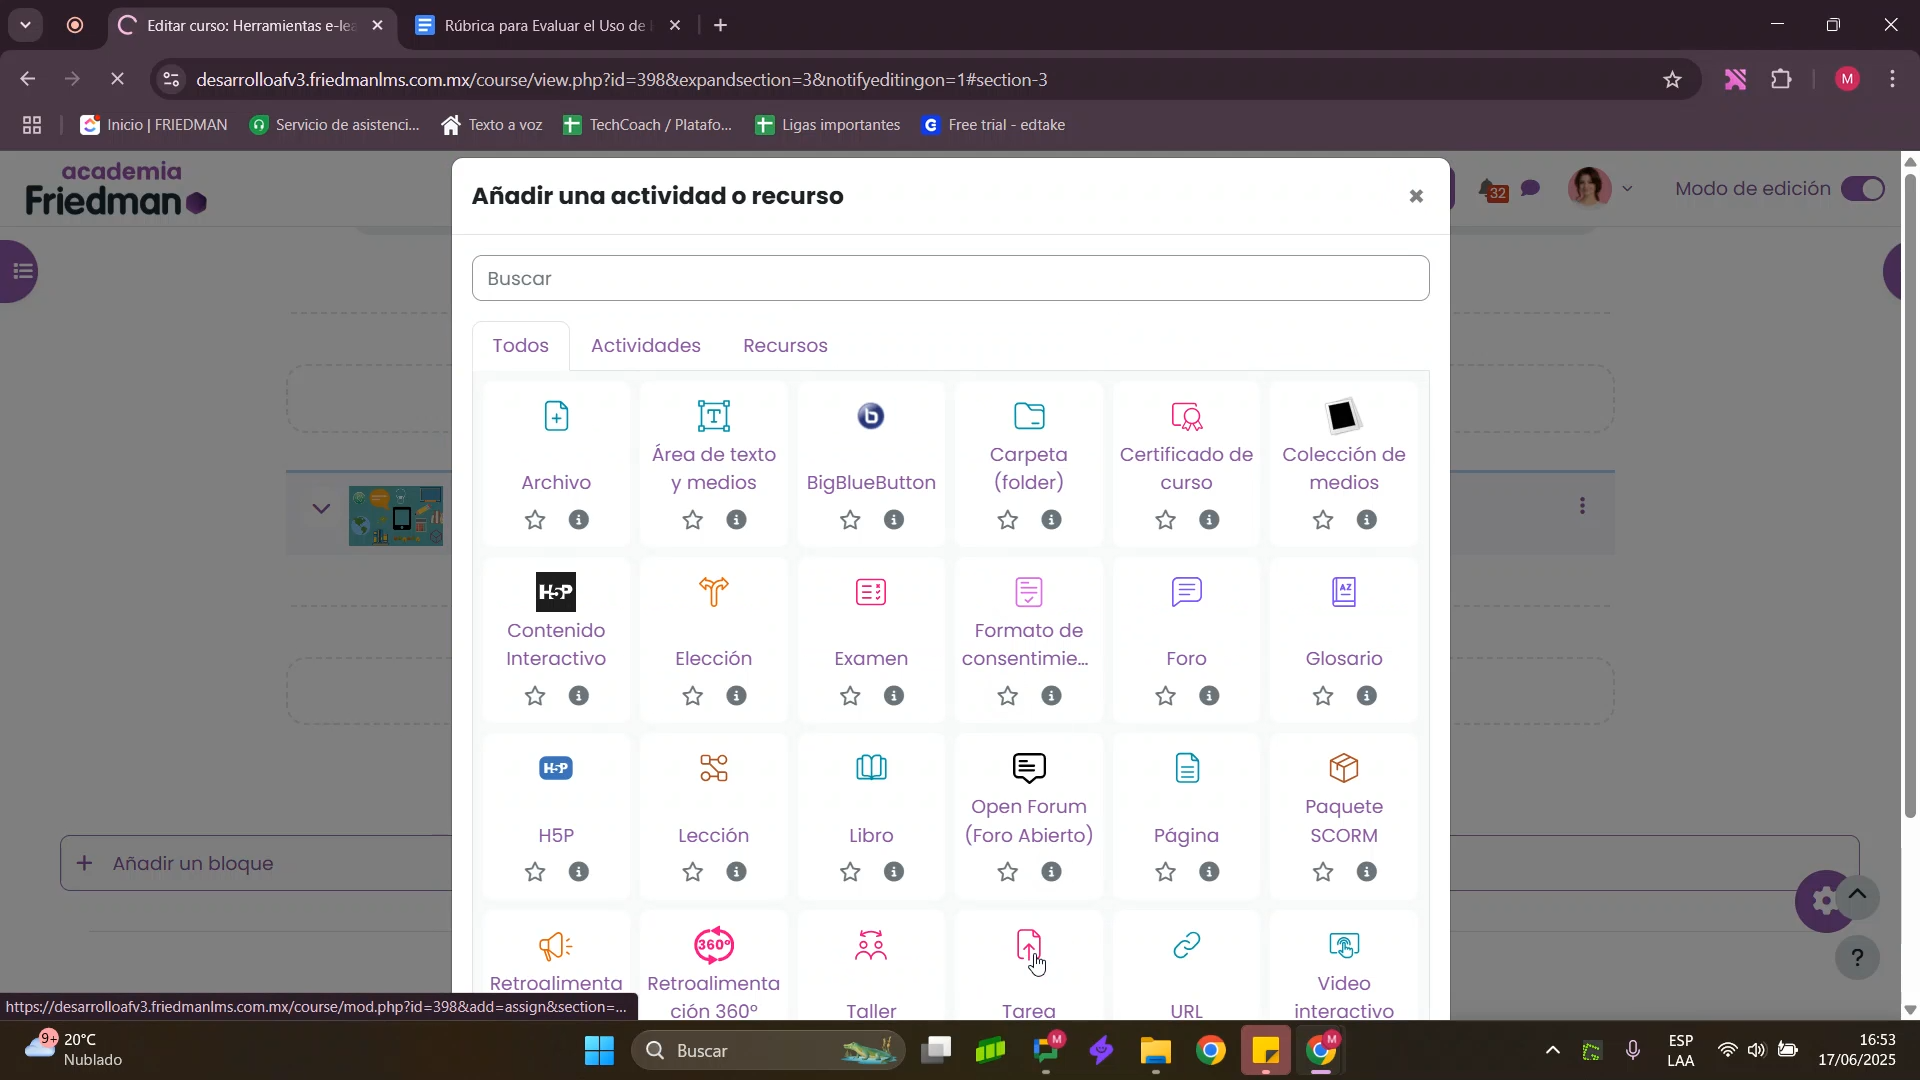
Task: Toggle Modo de edición switch
Action: pyautogui.click(x=1863, y=189)
